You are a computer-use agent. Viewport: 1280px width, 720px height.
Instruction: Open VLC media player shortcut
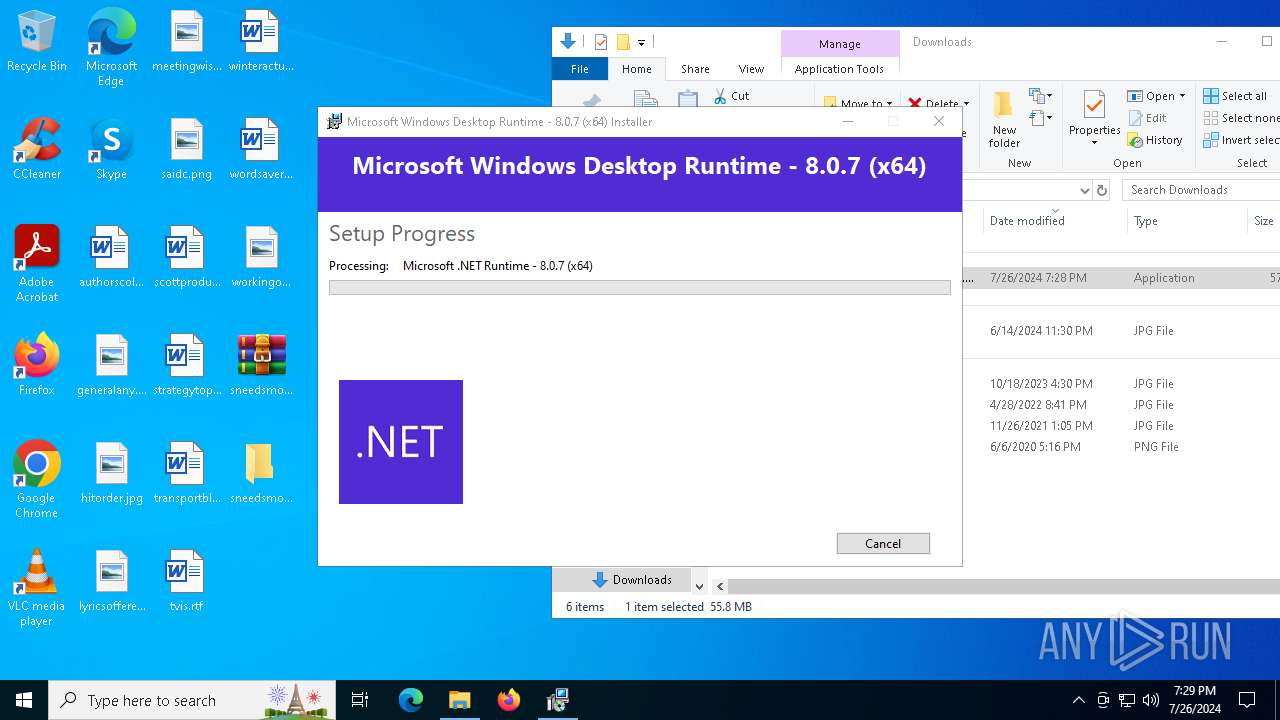coord(37,588)
